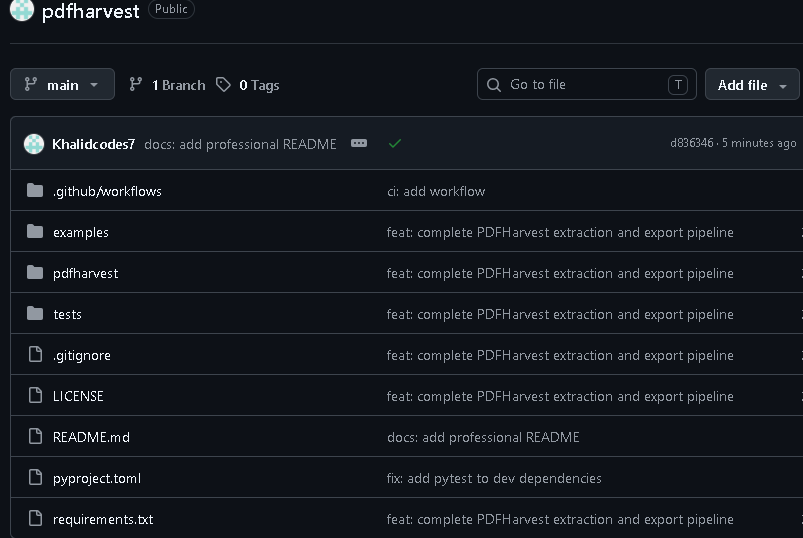This screenshot has width=803, height=538.
Task: Click the Public visibility badge
Action: click(171, 9)
